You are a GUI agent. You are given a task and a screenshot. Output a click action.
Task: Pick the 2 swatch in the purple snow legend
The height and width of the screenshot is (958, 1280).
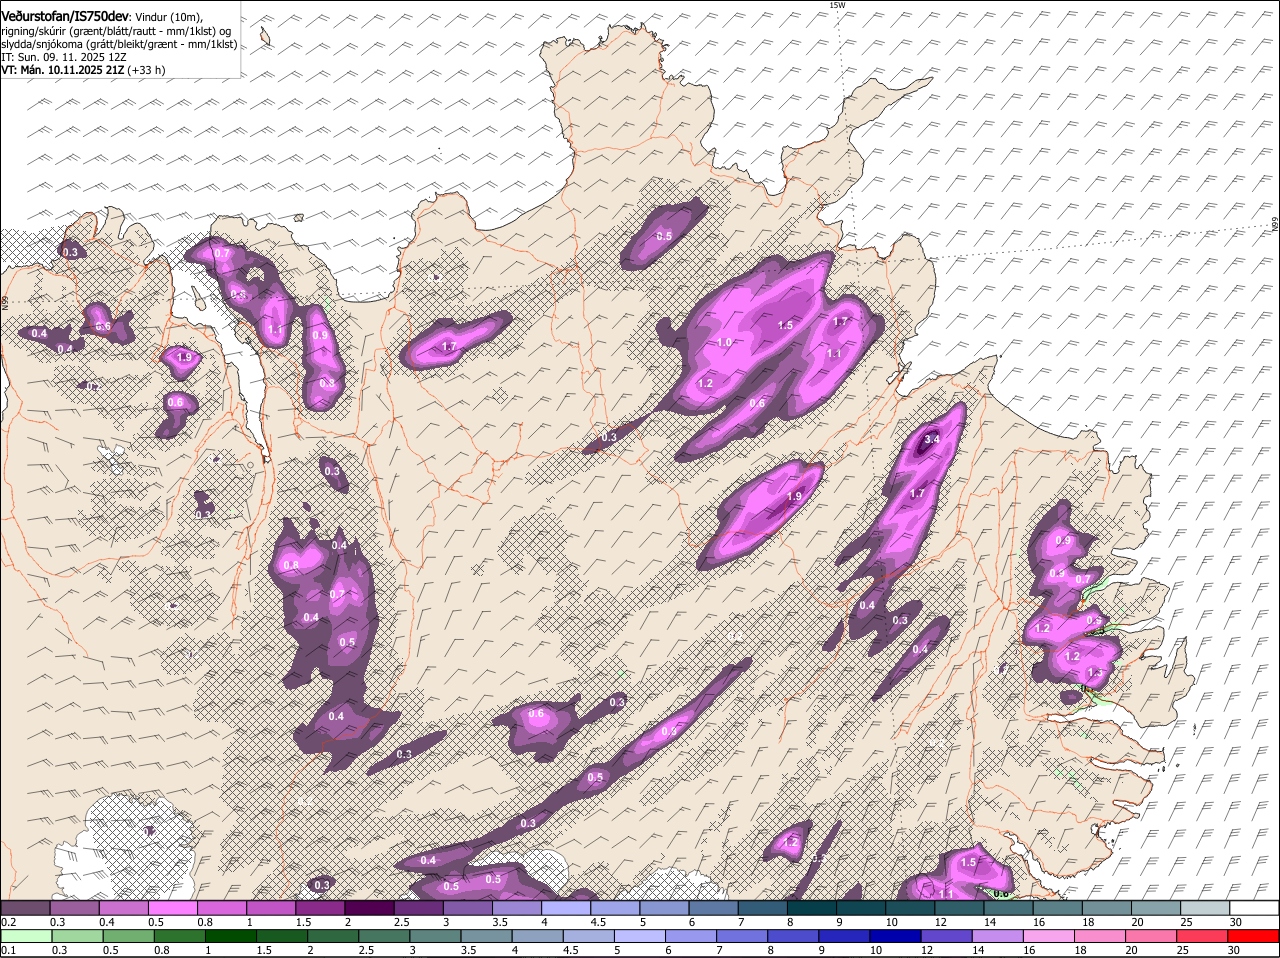[x=369, y=907]
